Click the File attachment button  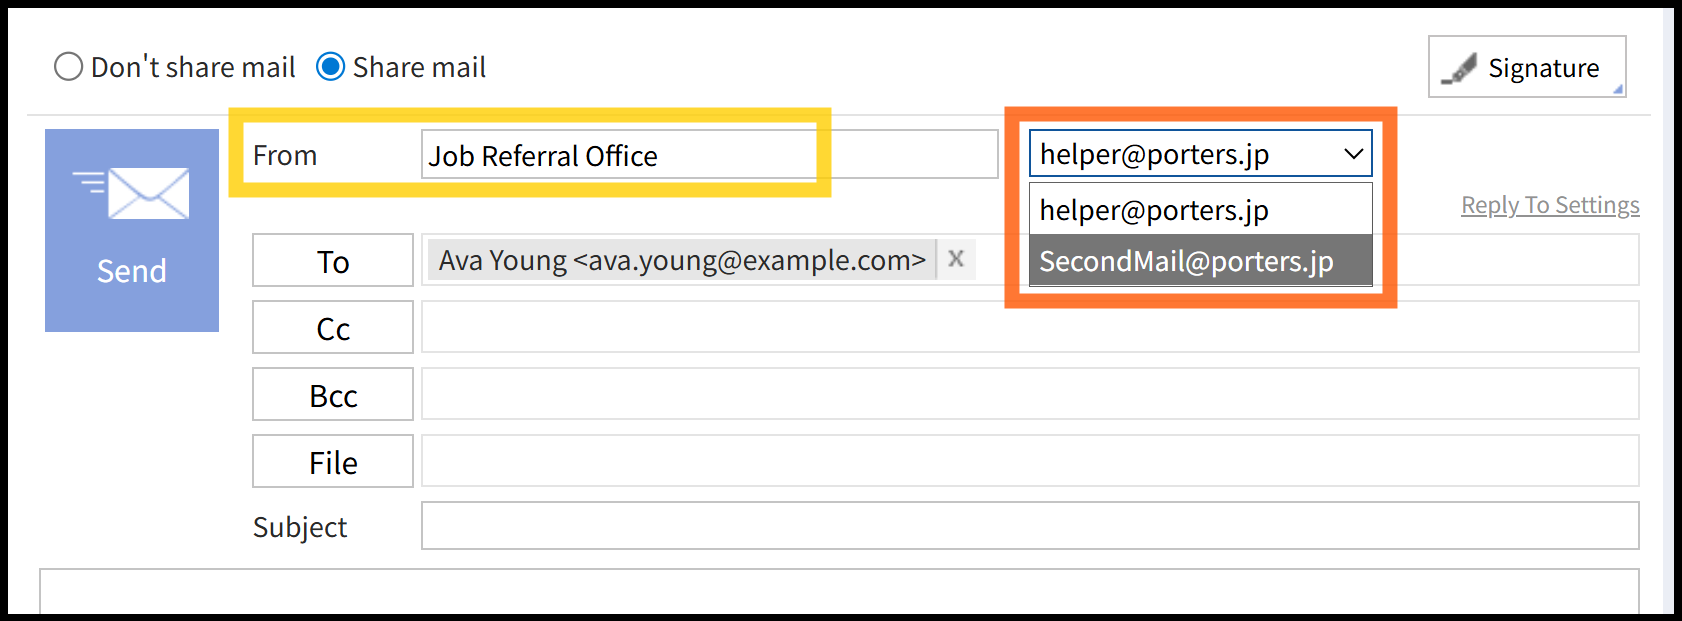coord(333,461)
